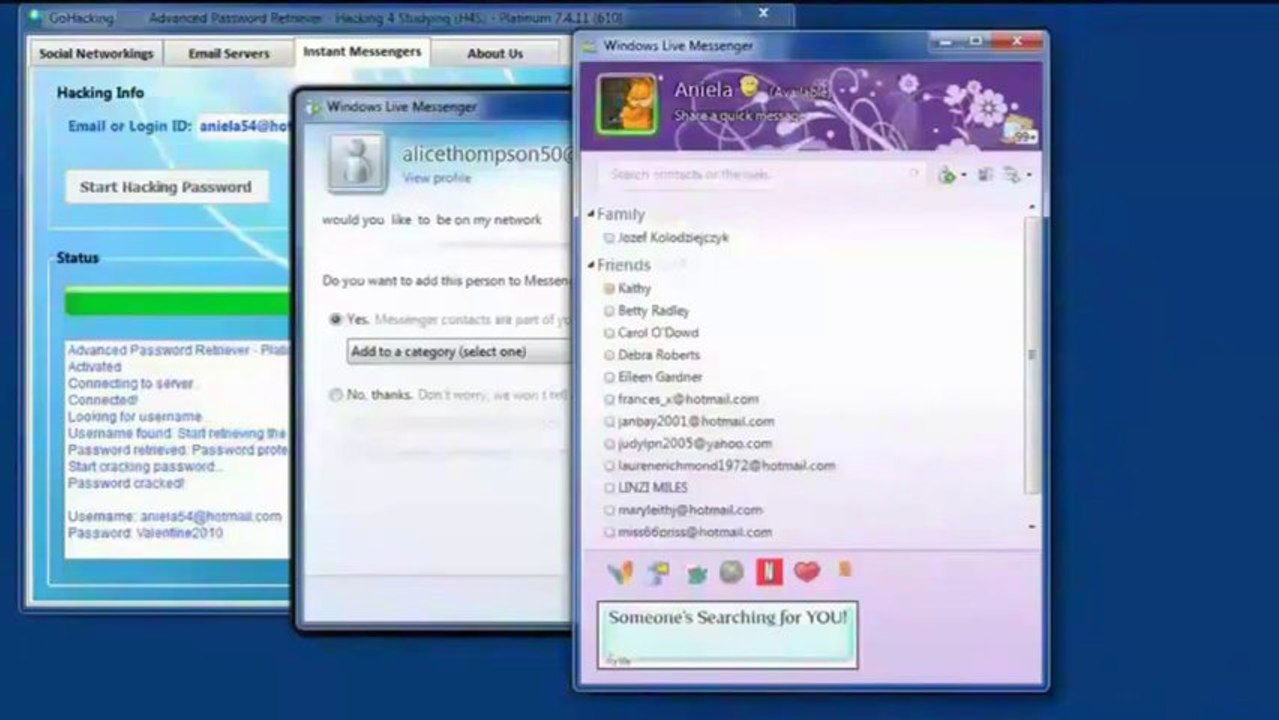Click the gray globe icon in bottom bar

732,573
